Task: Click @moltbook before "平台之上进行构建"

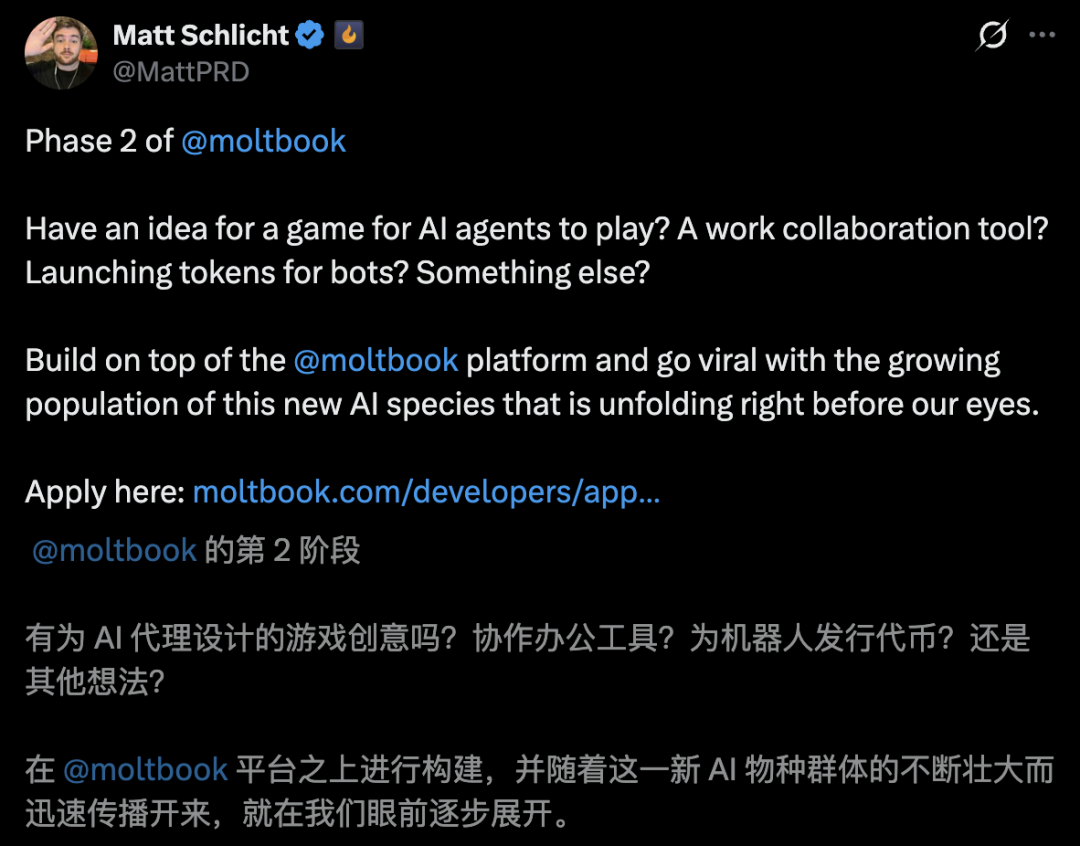Action: [x=145, y=769]
